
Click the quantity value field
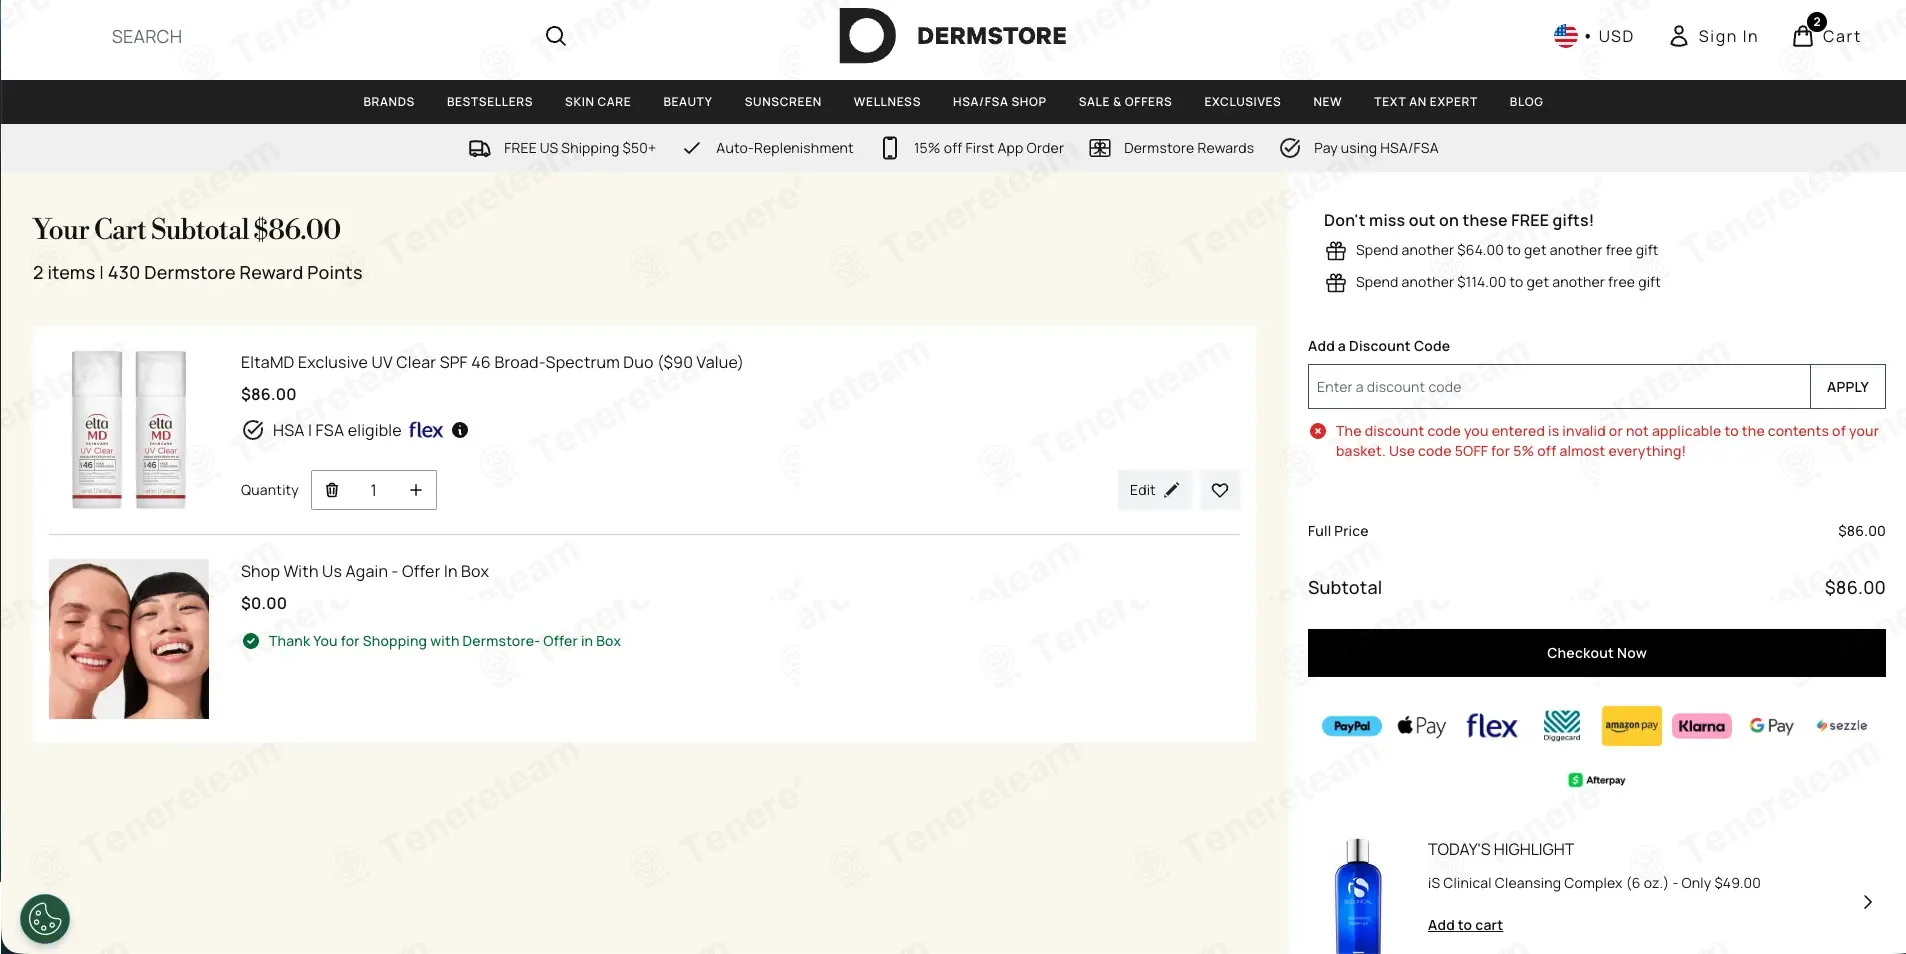click(373, 490)
